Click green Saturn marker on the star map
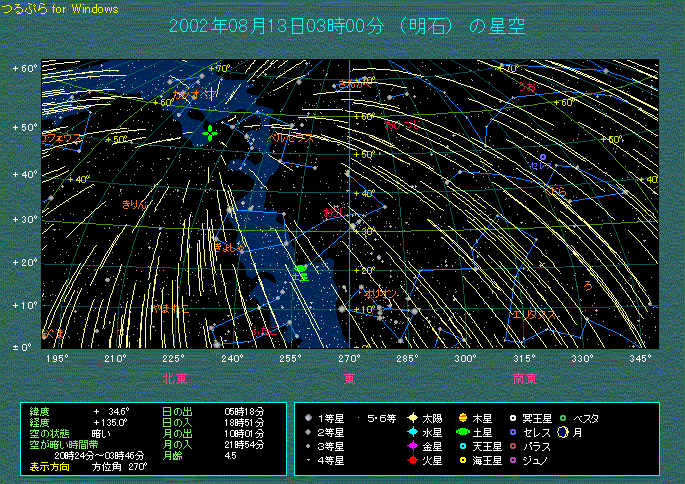Viewport: 685px width, 484px height. 301,272
